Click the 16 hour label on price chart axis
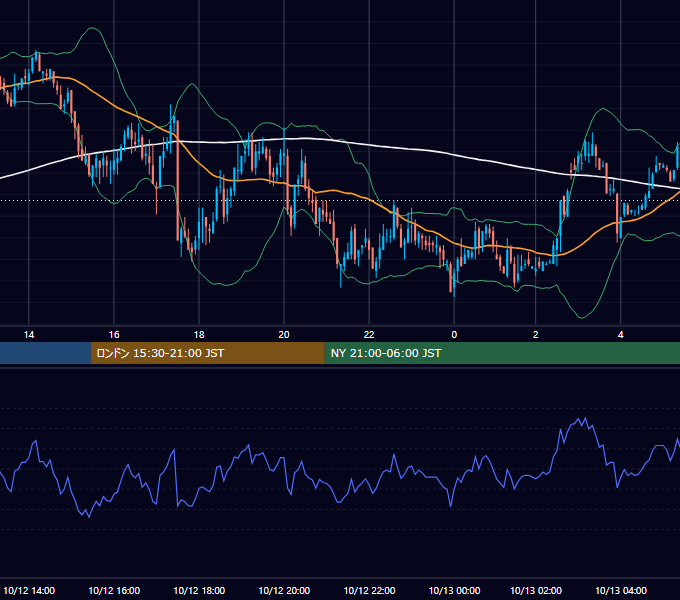 (114, 335)
